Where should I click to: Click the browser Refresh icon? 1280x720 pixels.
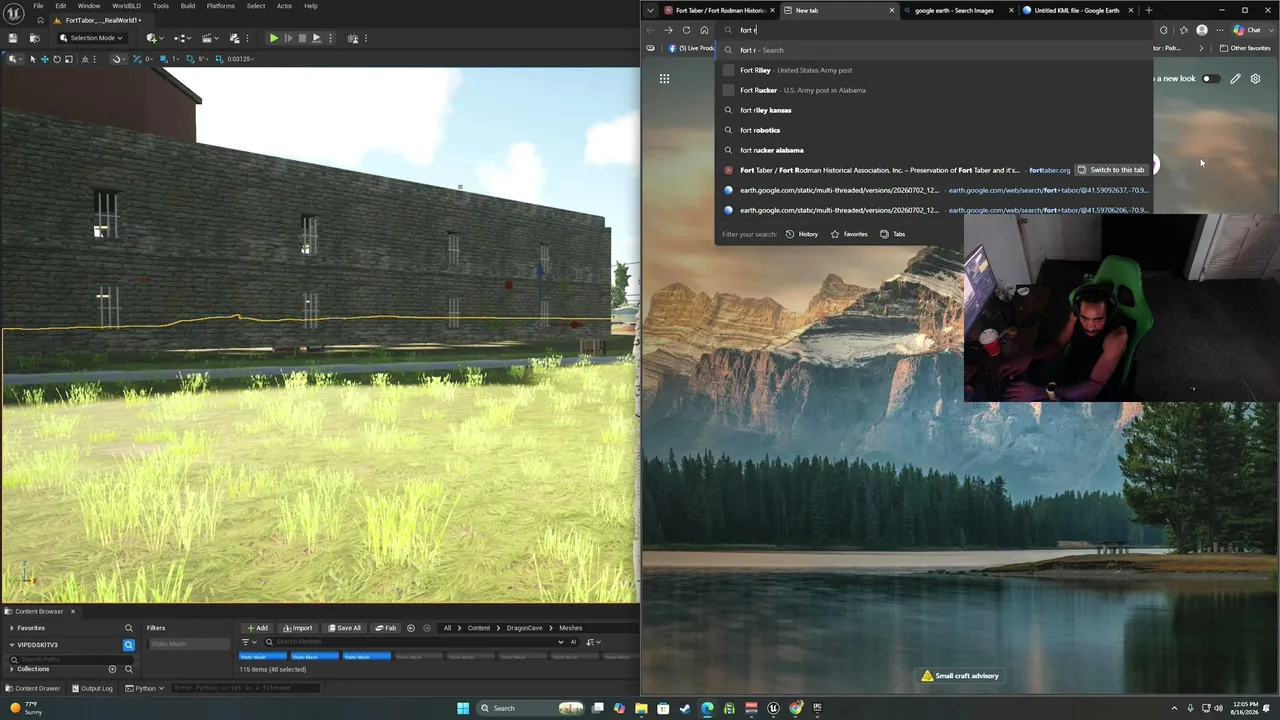point(686,30)
